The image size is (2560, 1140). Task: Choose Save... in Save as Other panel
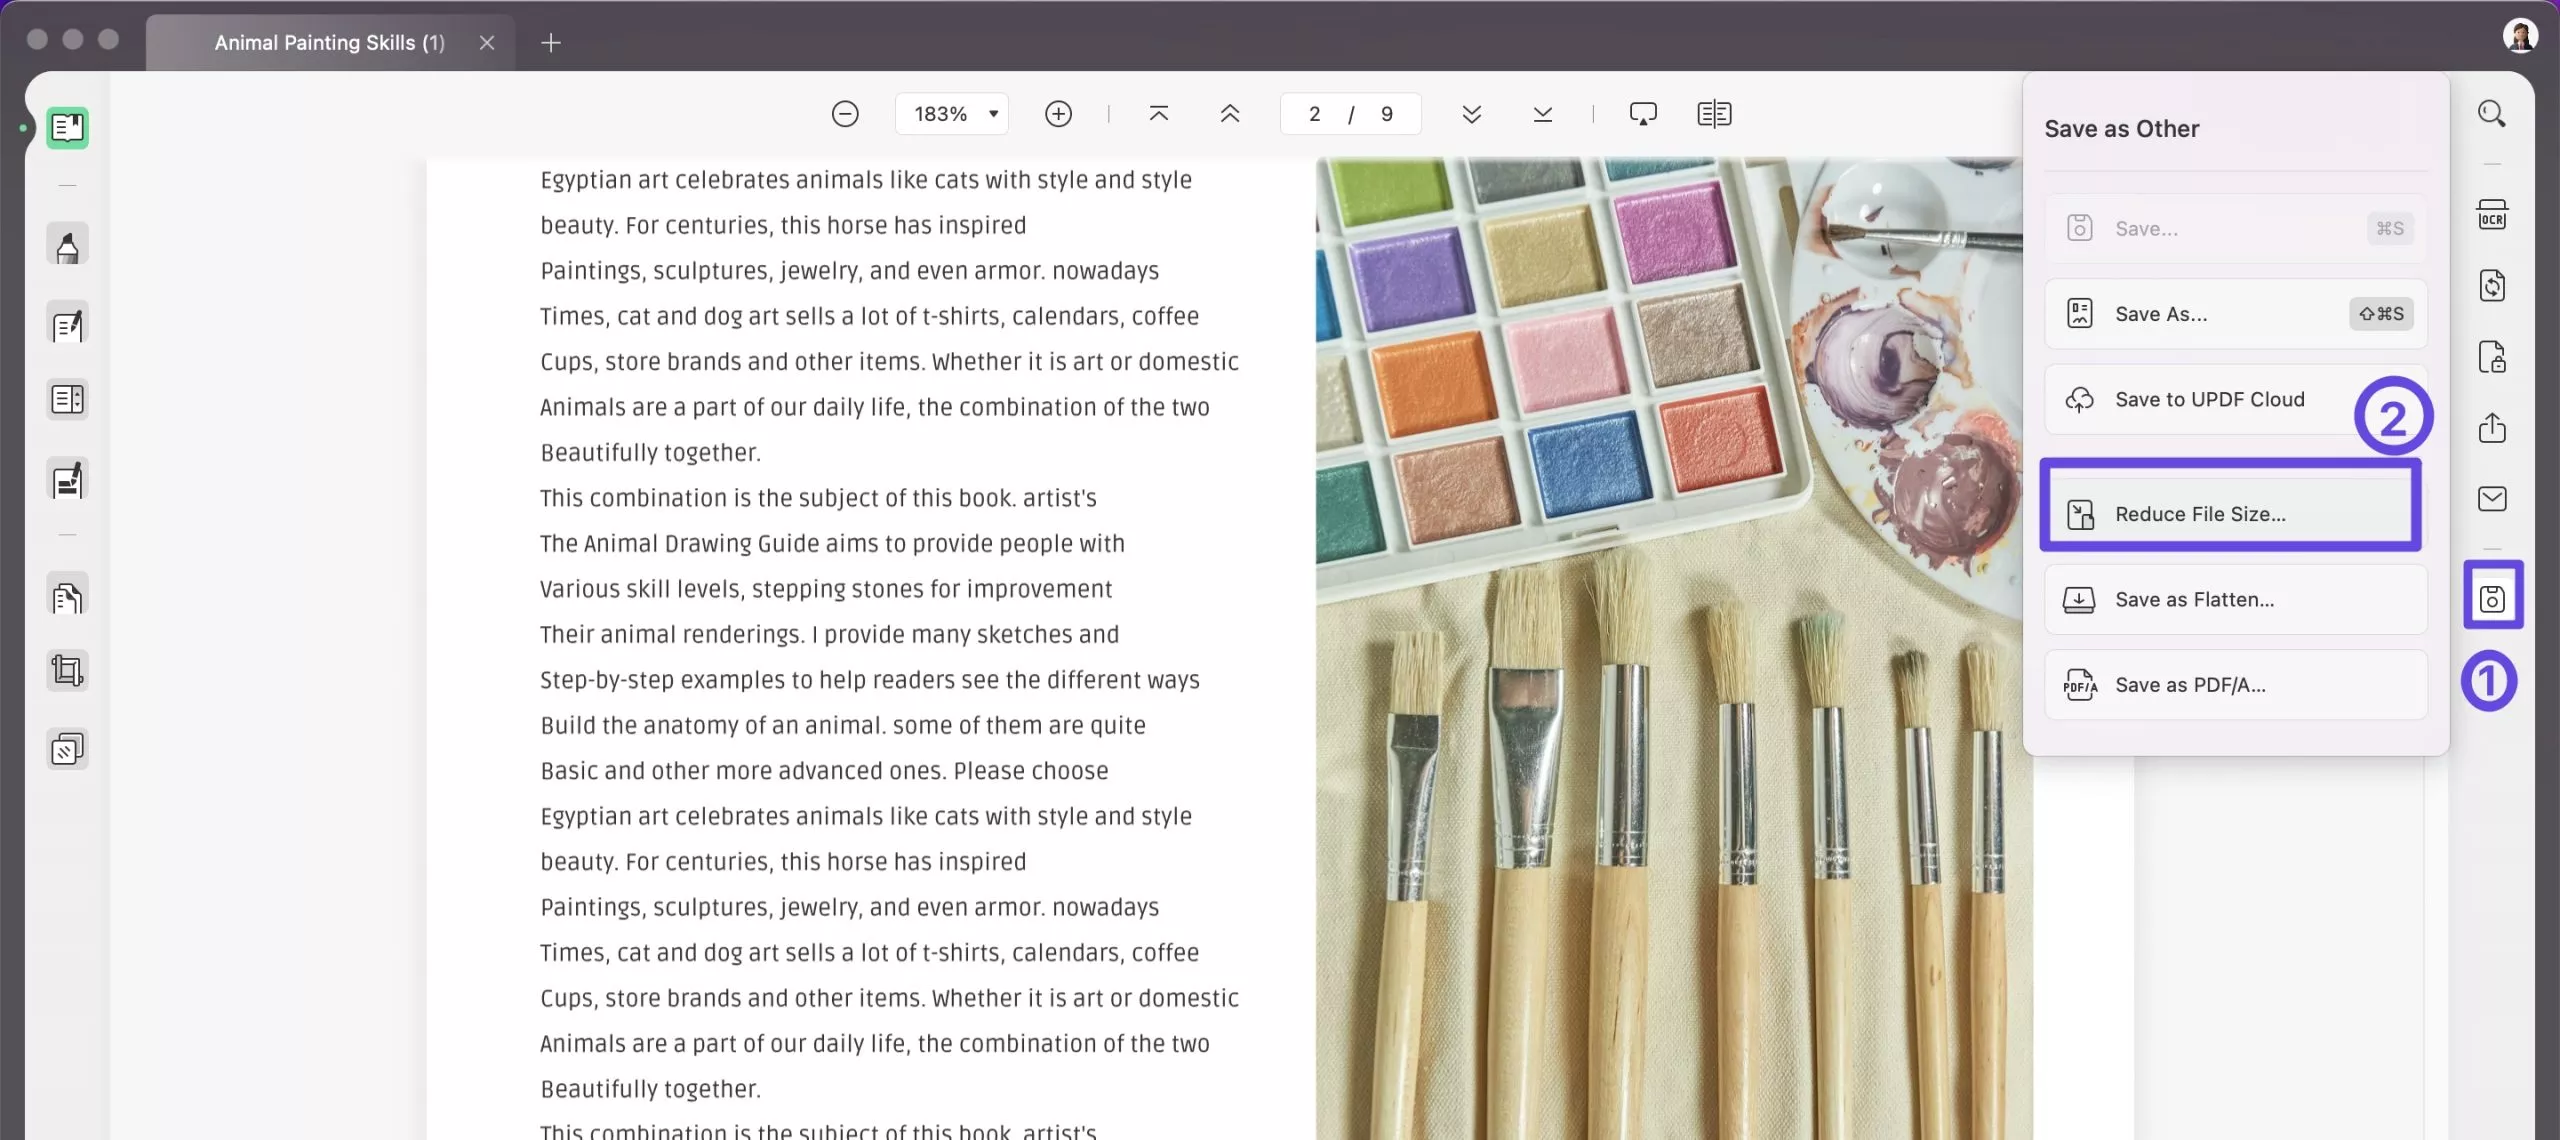2236,229
